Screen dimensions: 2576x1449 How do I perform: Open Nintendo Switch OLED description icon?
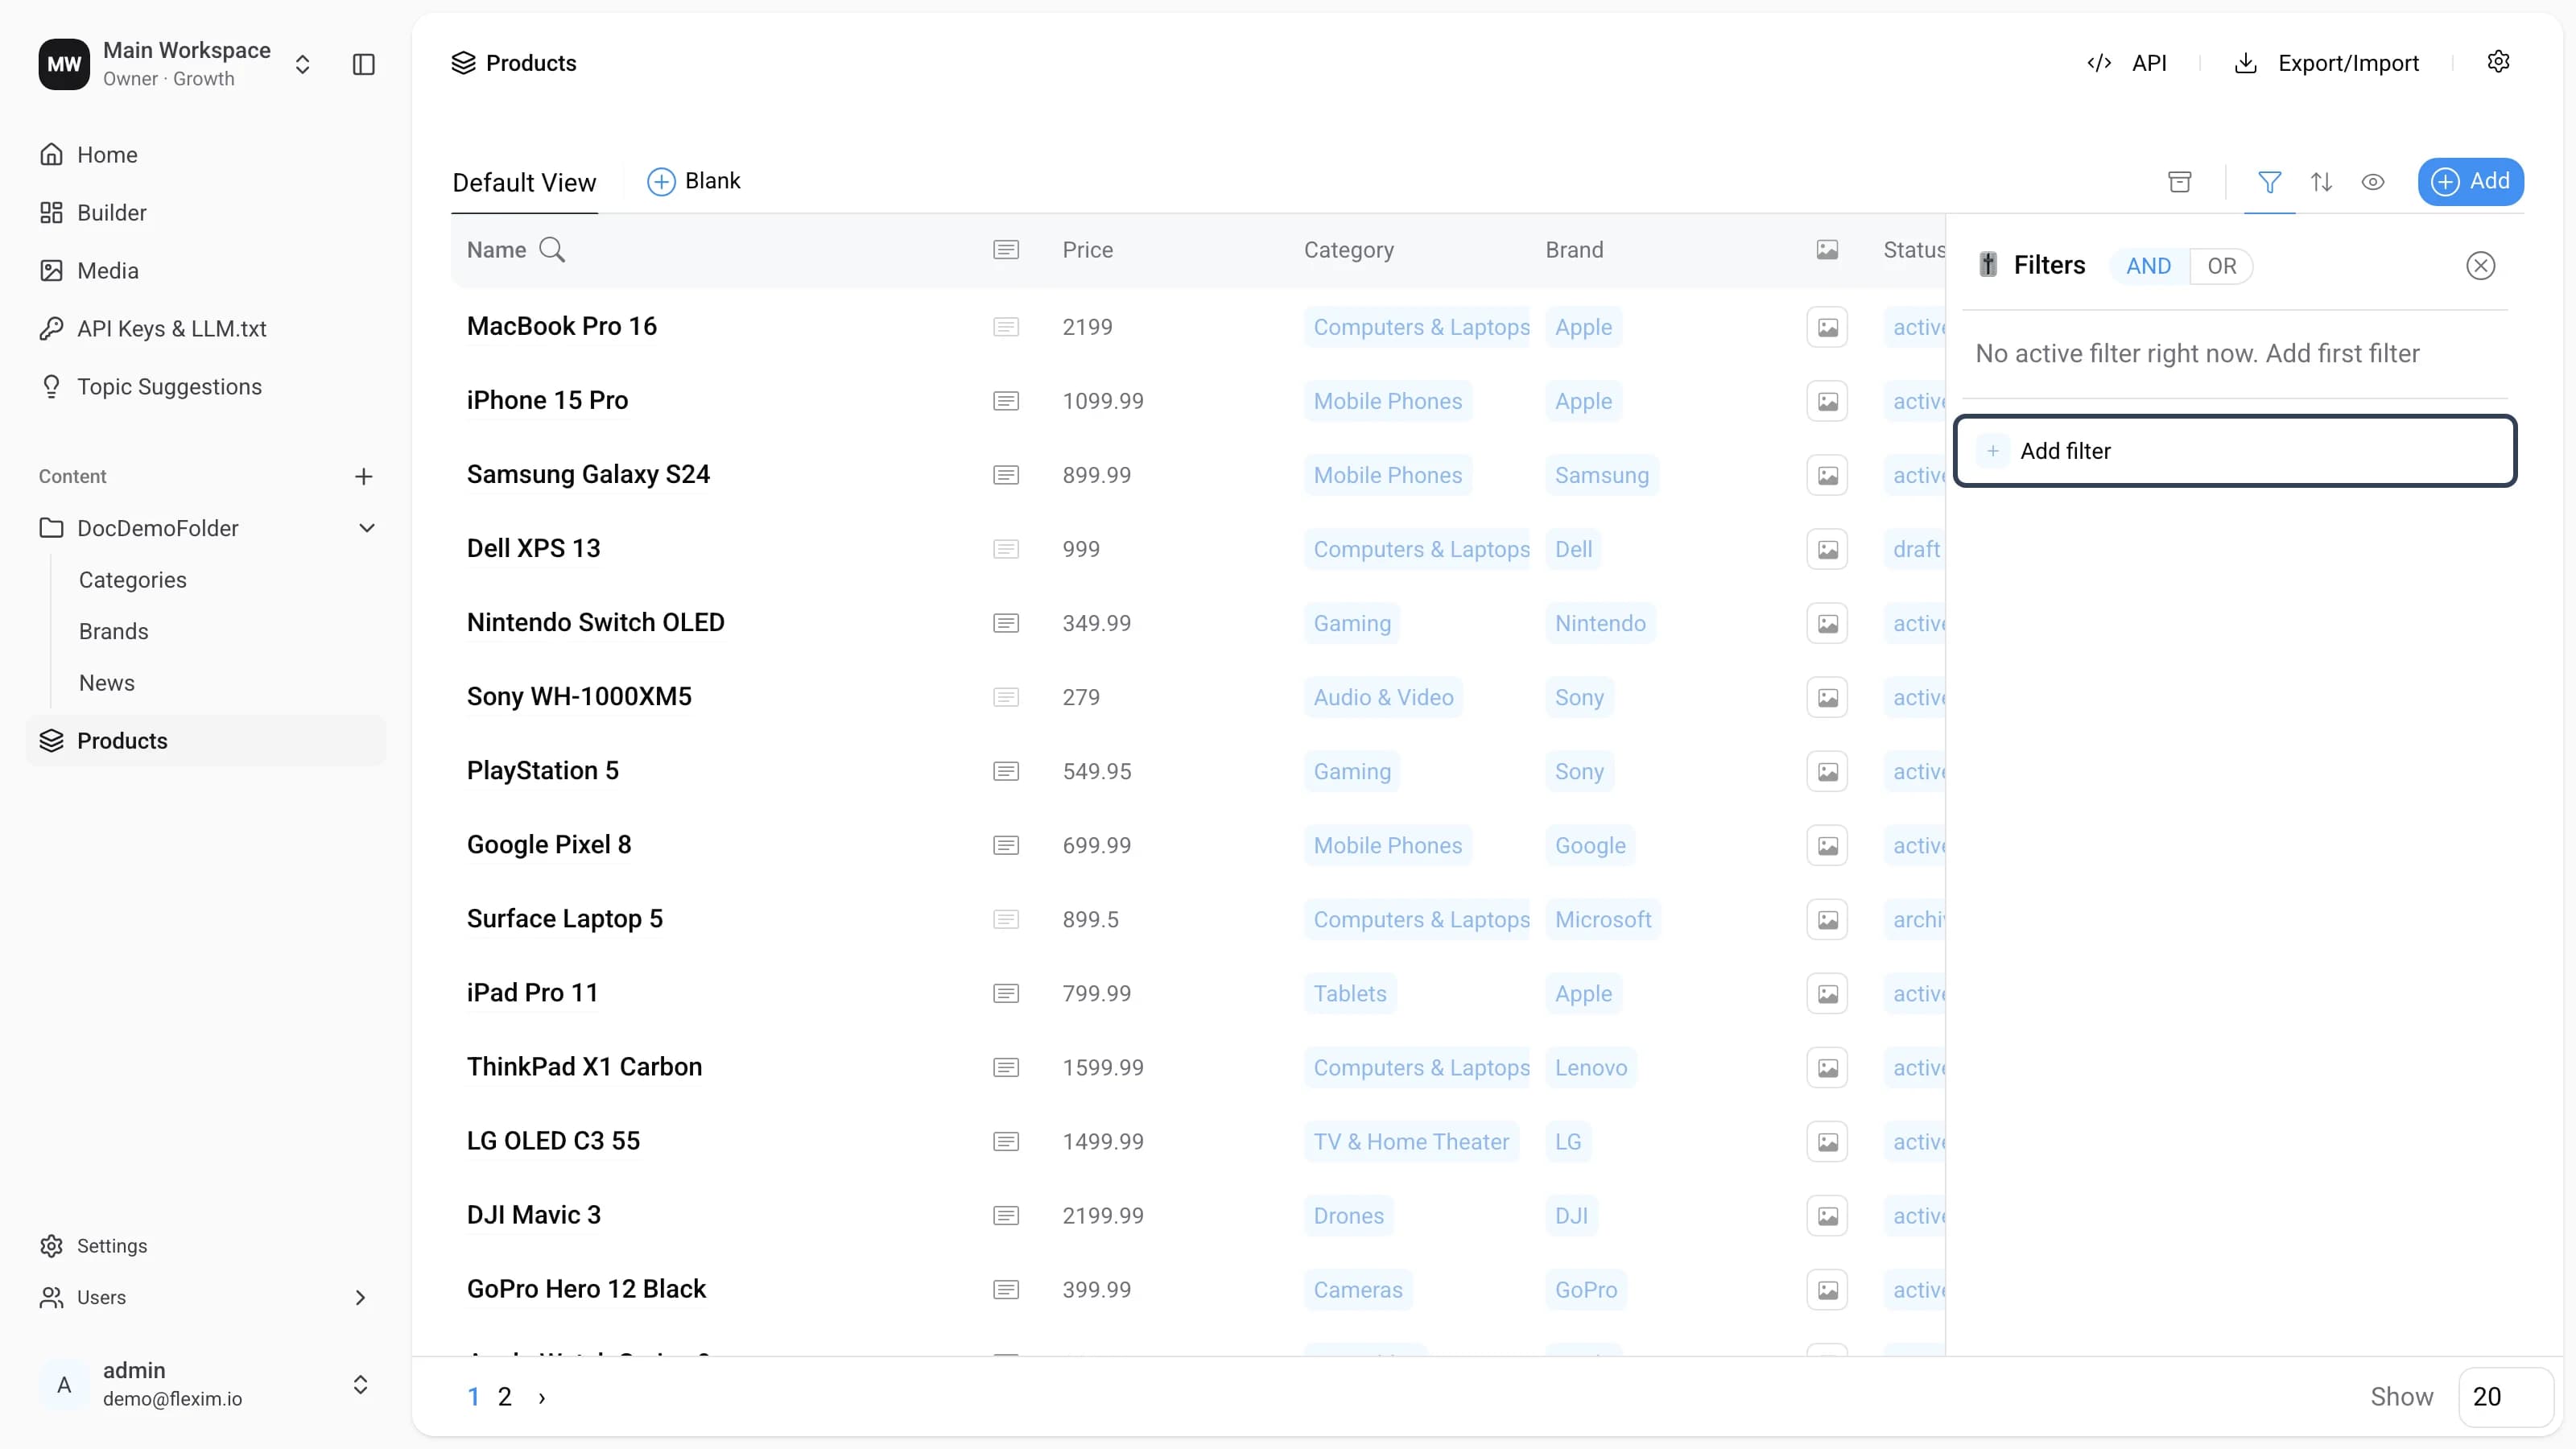(1006, 623)
